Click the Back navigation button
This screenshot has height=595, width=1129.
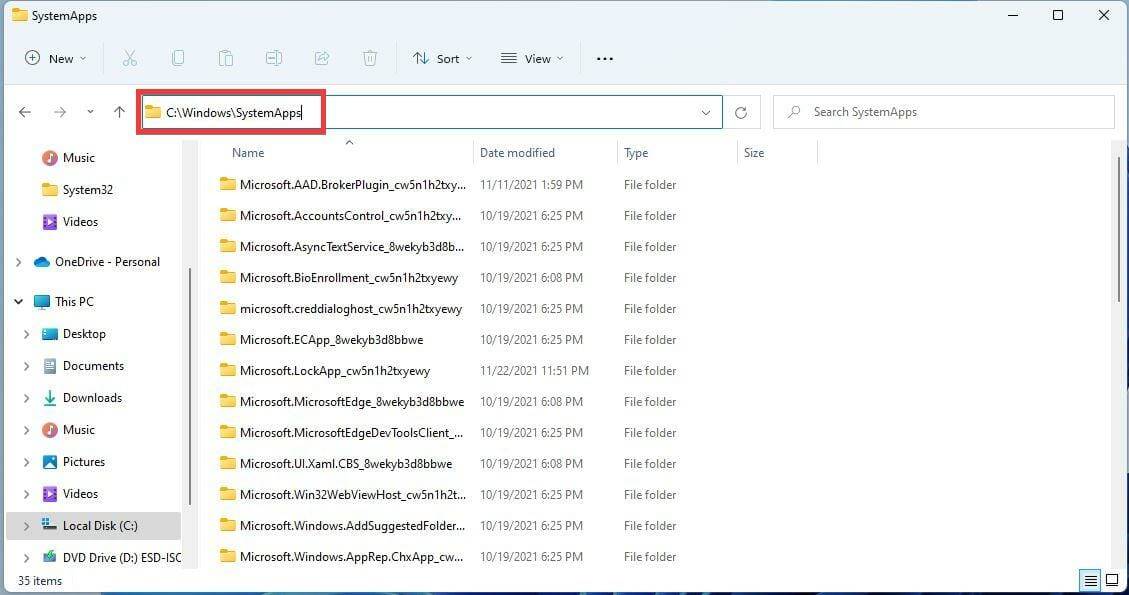(x=25, y=112)
